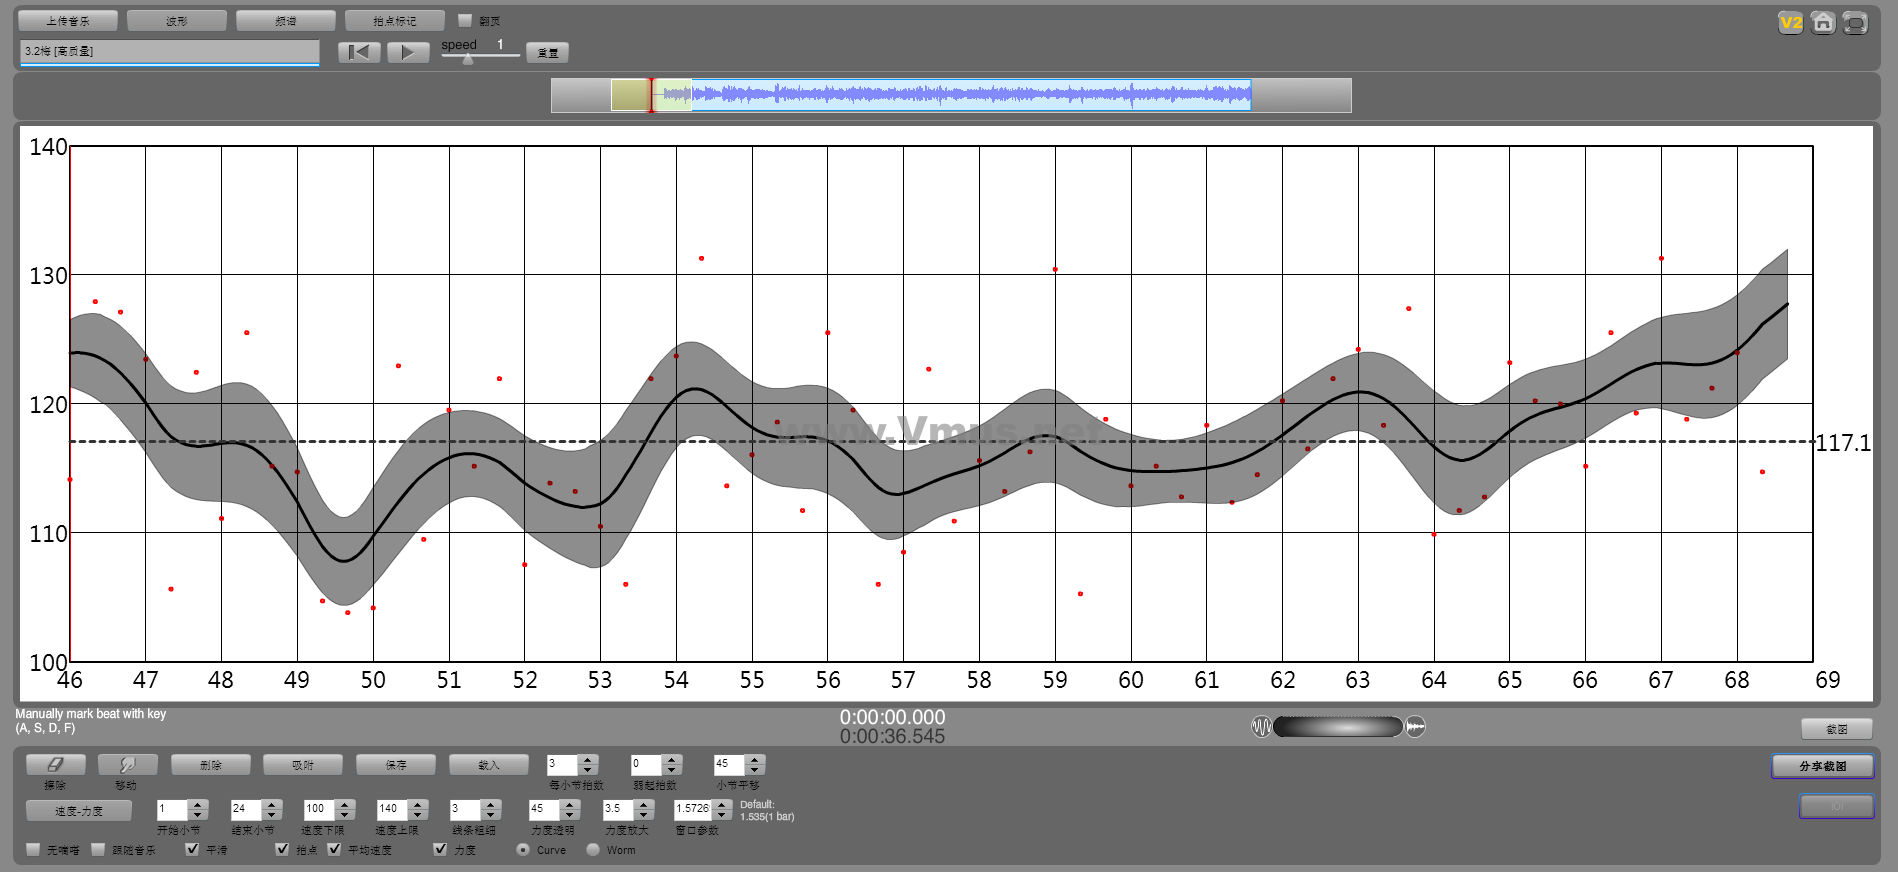Select the Worm radio button
The height and width of the screenshot is (872, 1898).
click(593, 849)
